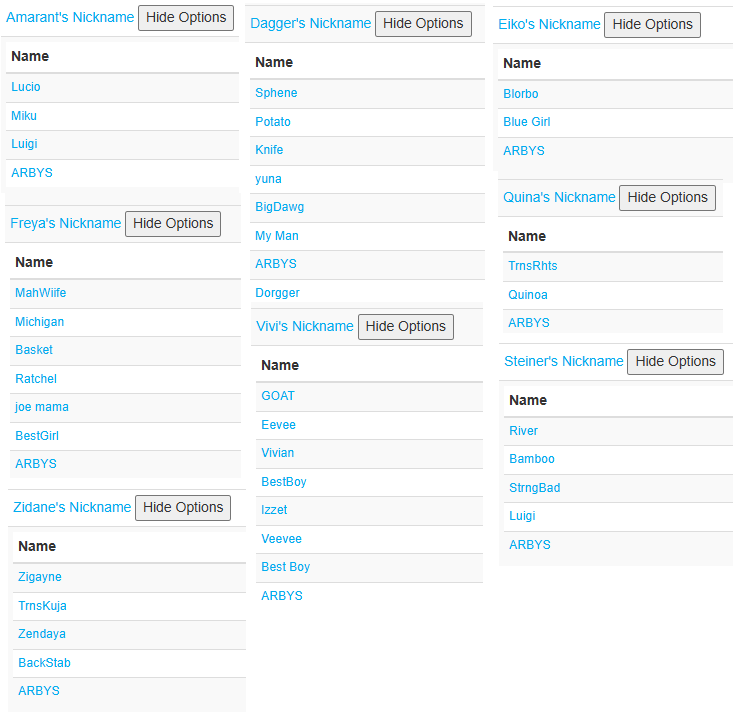This screenshot has width=733, height=712.
Task: Hide options for Zidane's Nickname
Action: point(183,508)
